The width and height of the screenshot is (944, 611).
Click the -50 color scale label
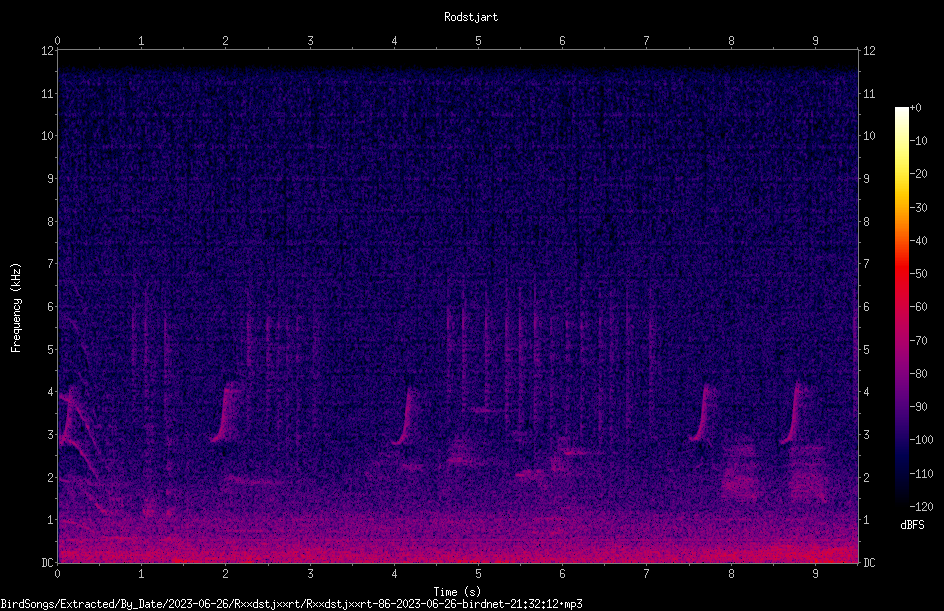click(x=919, y=274)
